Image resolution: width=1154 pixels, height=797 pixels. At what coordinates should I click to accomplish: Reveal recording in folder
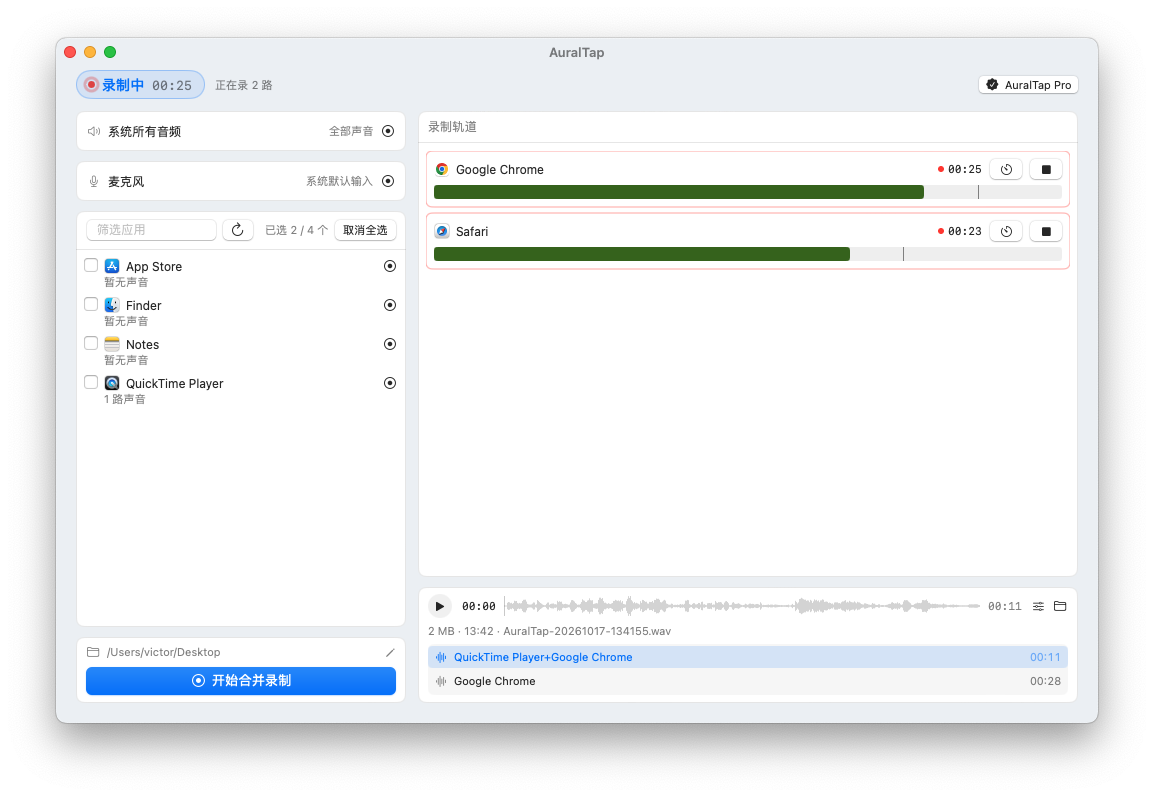point(1060,606)
